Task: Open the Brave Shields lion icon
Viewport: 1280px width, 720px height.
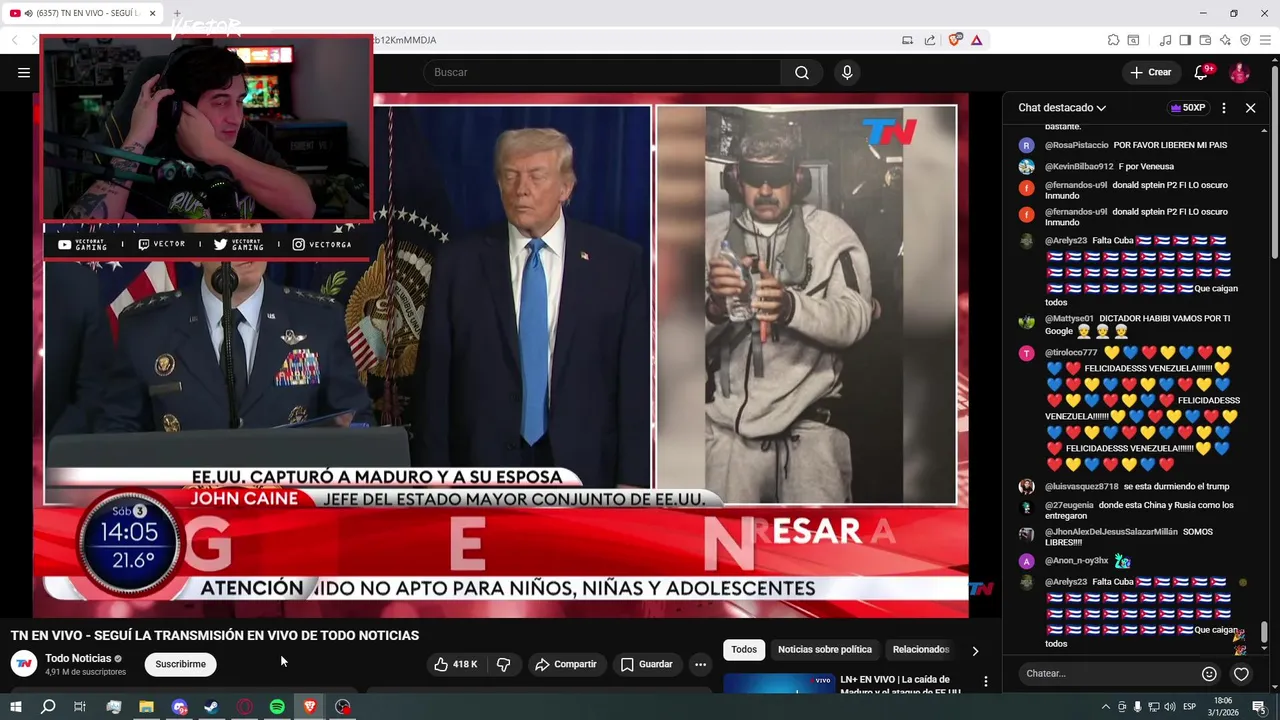Action: [955, 40]
